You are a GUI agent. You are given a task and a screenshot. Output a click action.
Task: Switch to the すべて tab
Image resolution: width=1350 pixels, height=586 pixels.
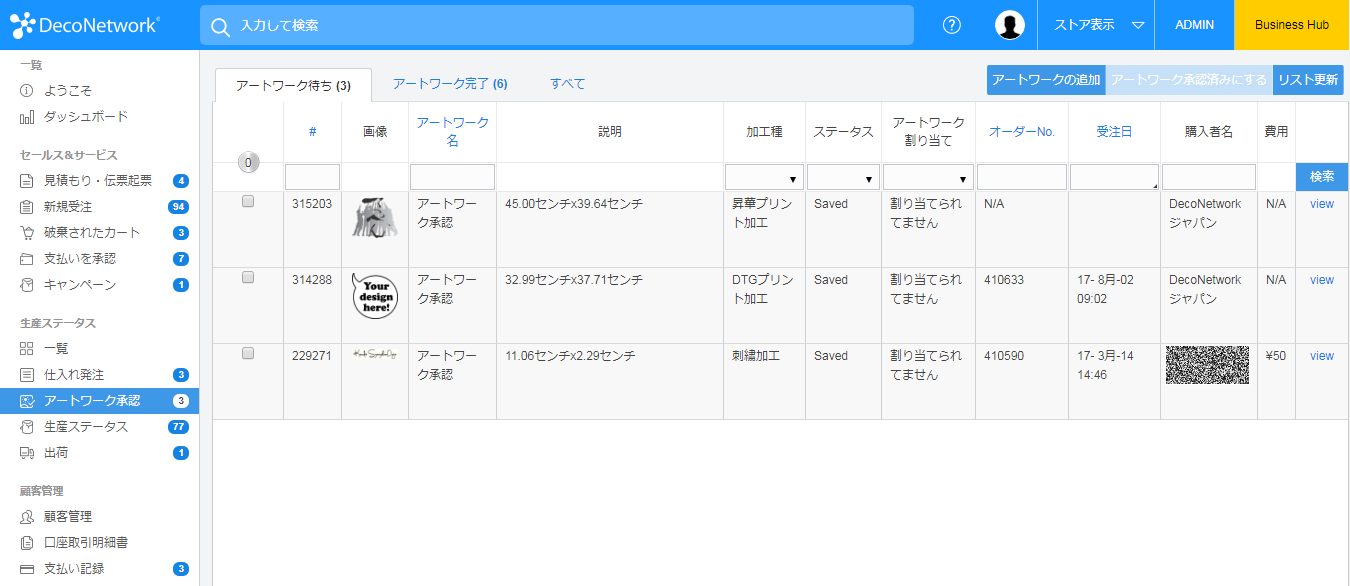point(567,84)
